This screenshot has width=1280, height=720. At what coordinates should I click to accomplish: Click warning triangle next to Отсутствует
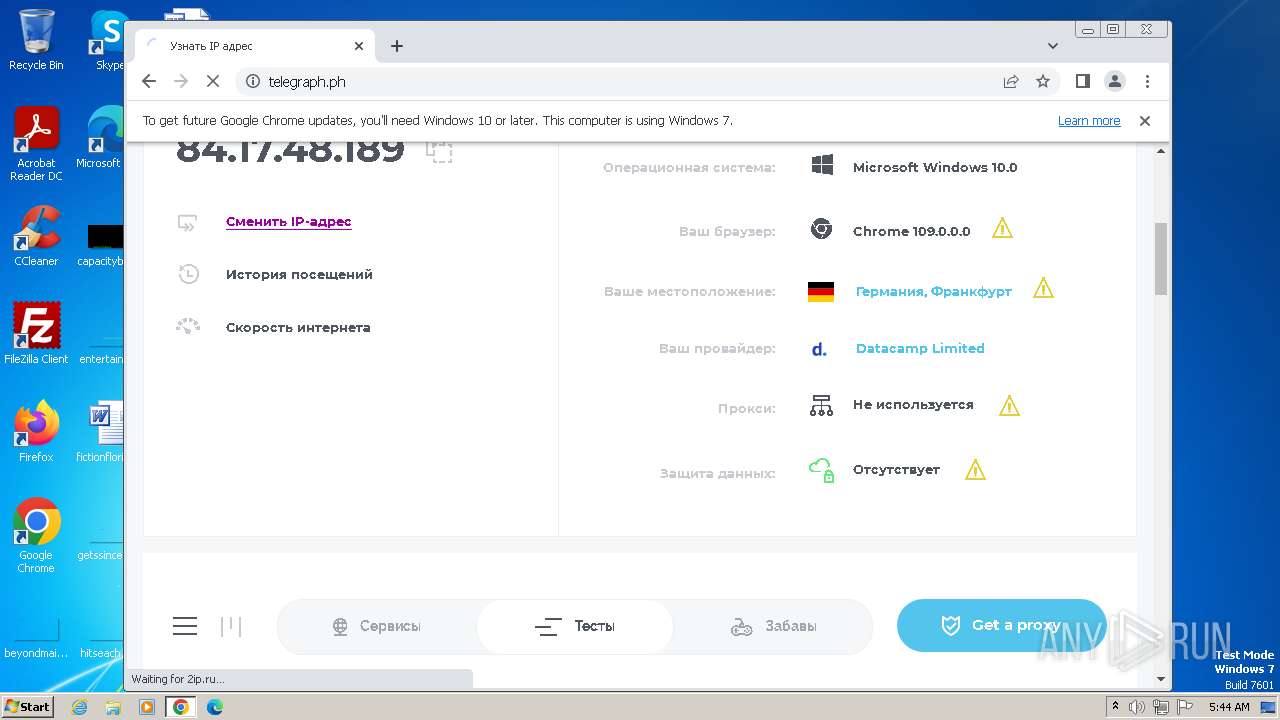(975, 469)
